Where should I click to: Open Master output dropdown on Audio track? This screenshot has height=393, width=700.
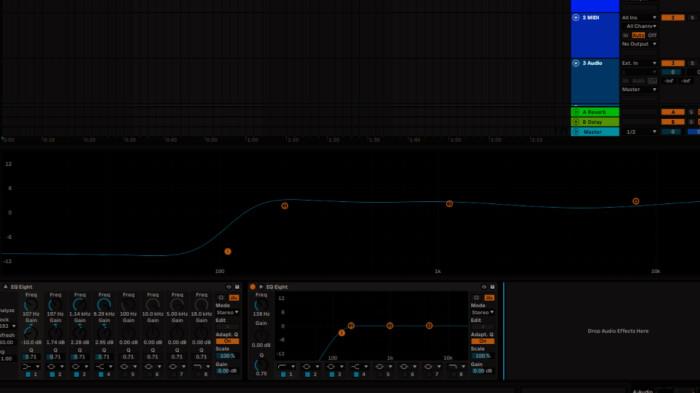639,90
